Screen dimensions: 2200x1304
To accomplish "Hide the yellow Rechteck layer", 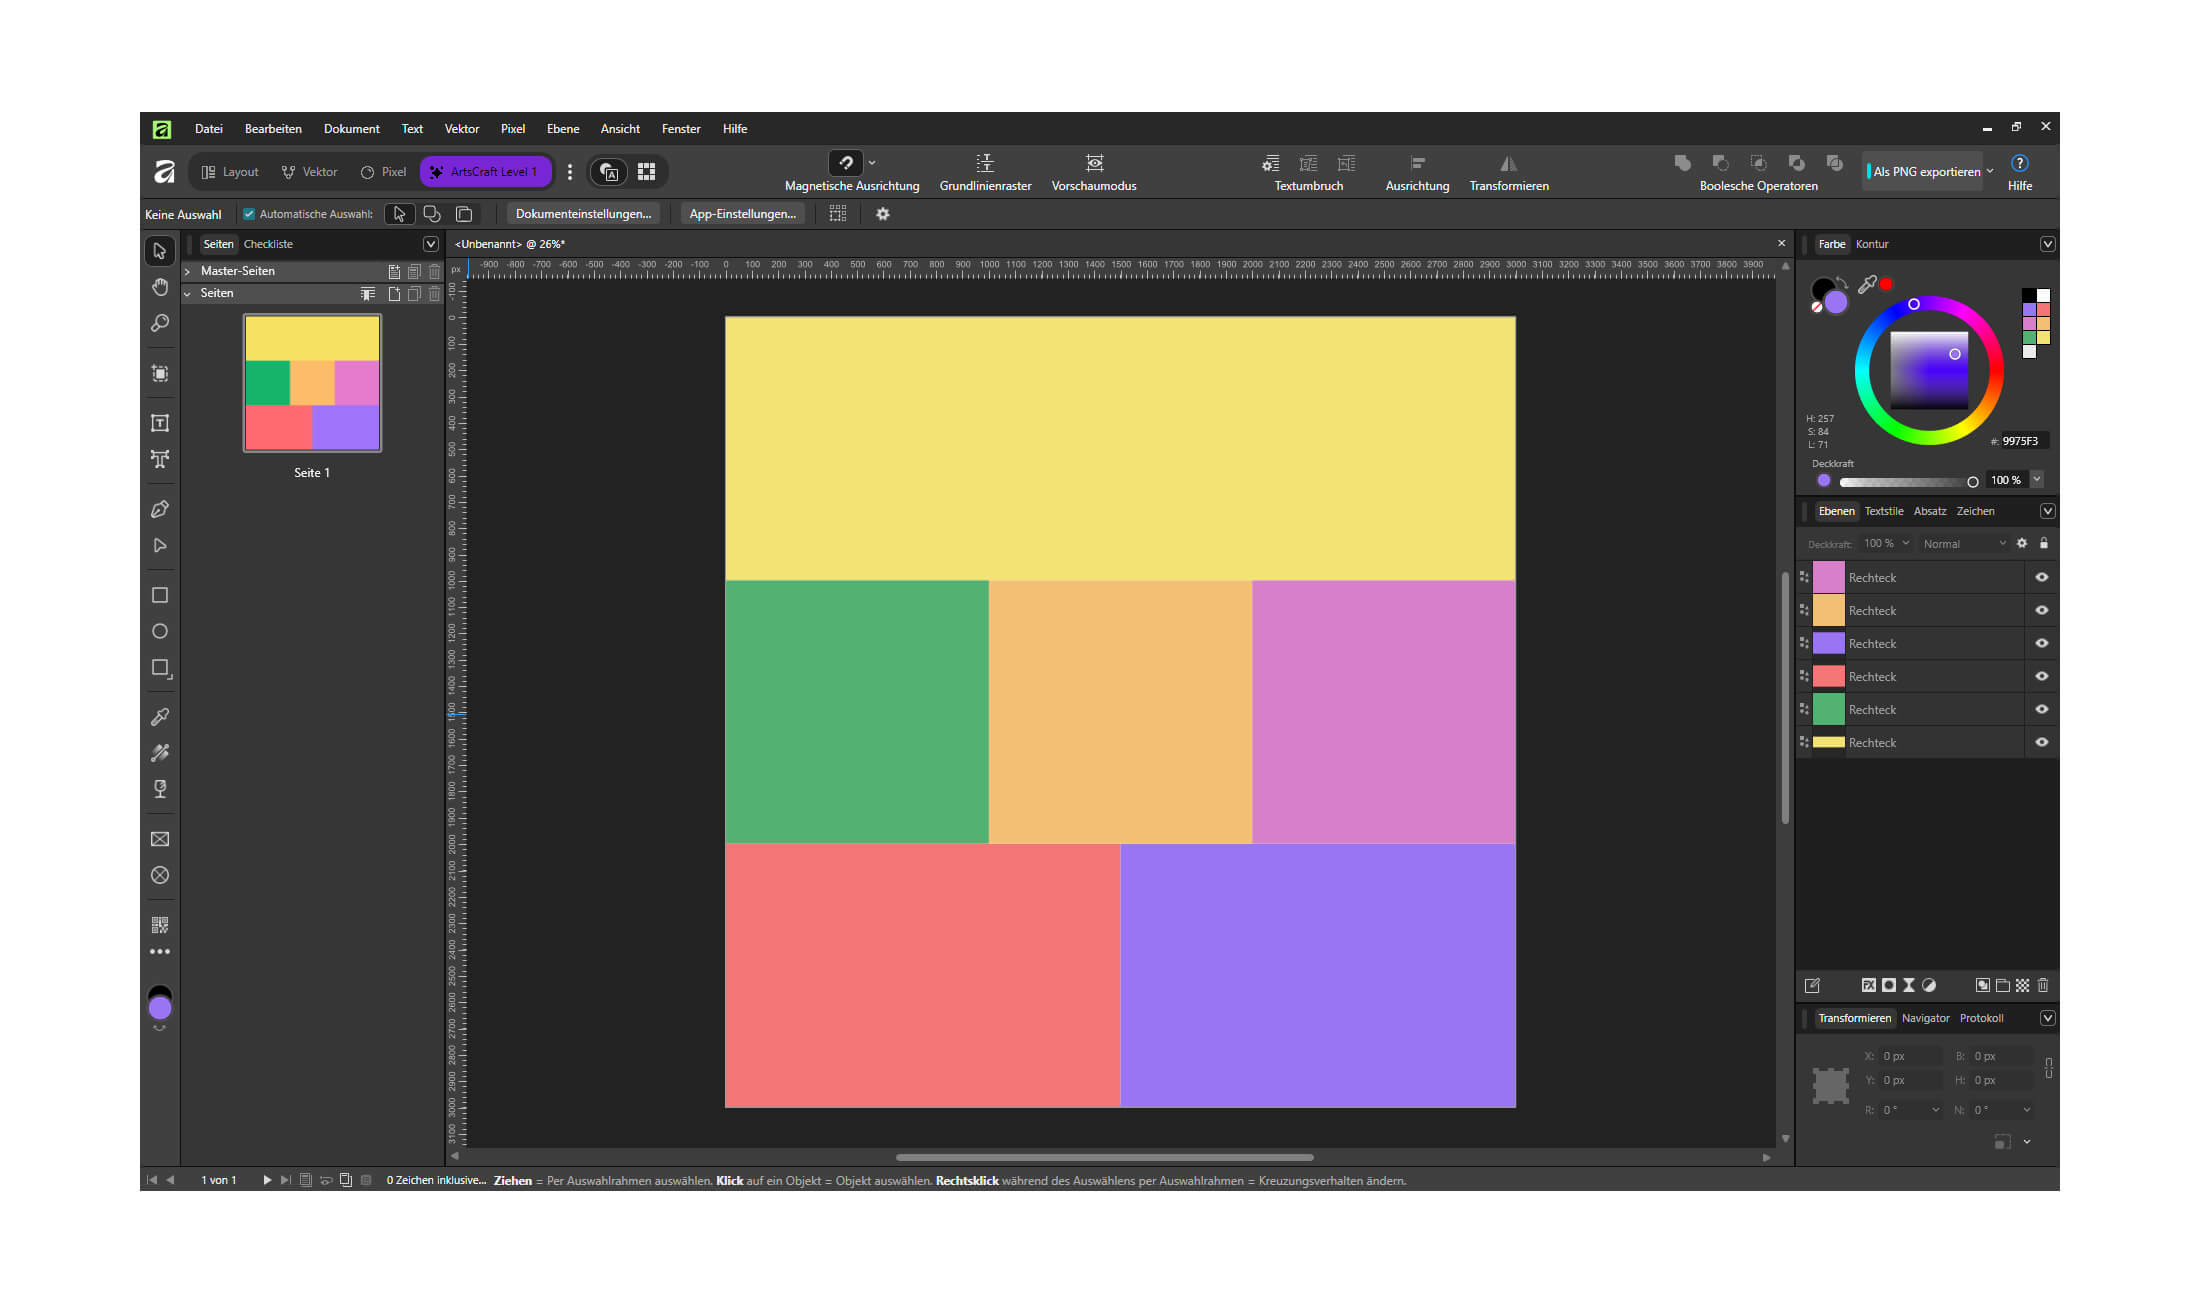I will pos(2042,742).
